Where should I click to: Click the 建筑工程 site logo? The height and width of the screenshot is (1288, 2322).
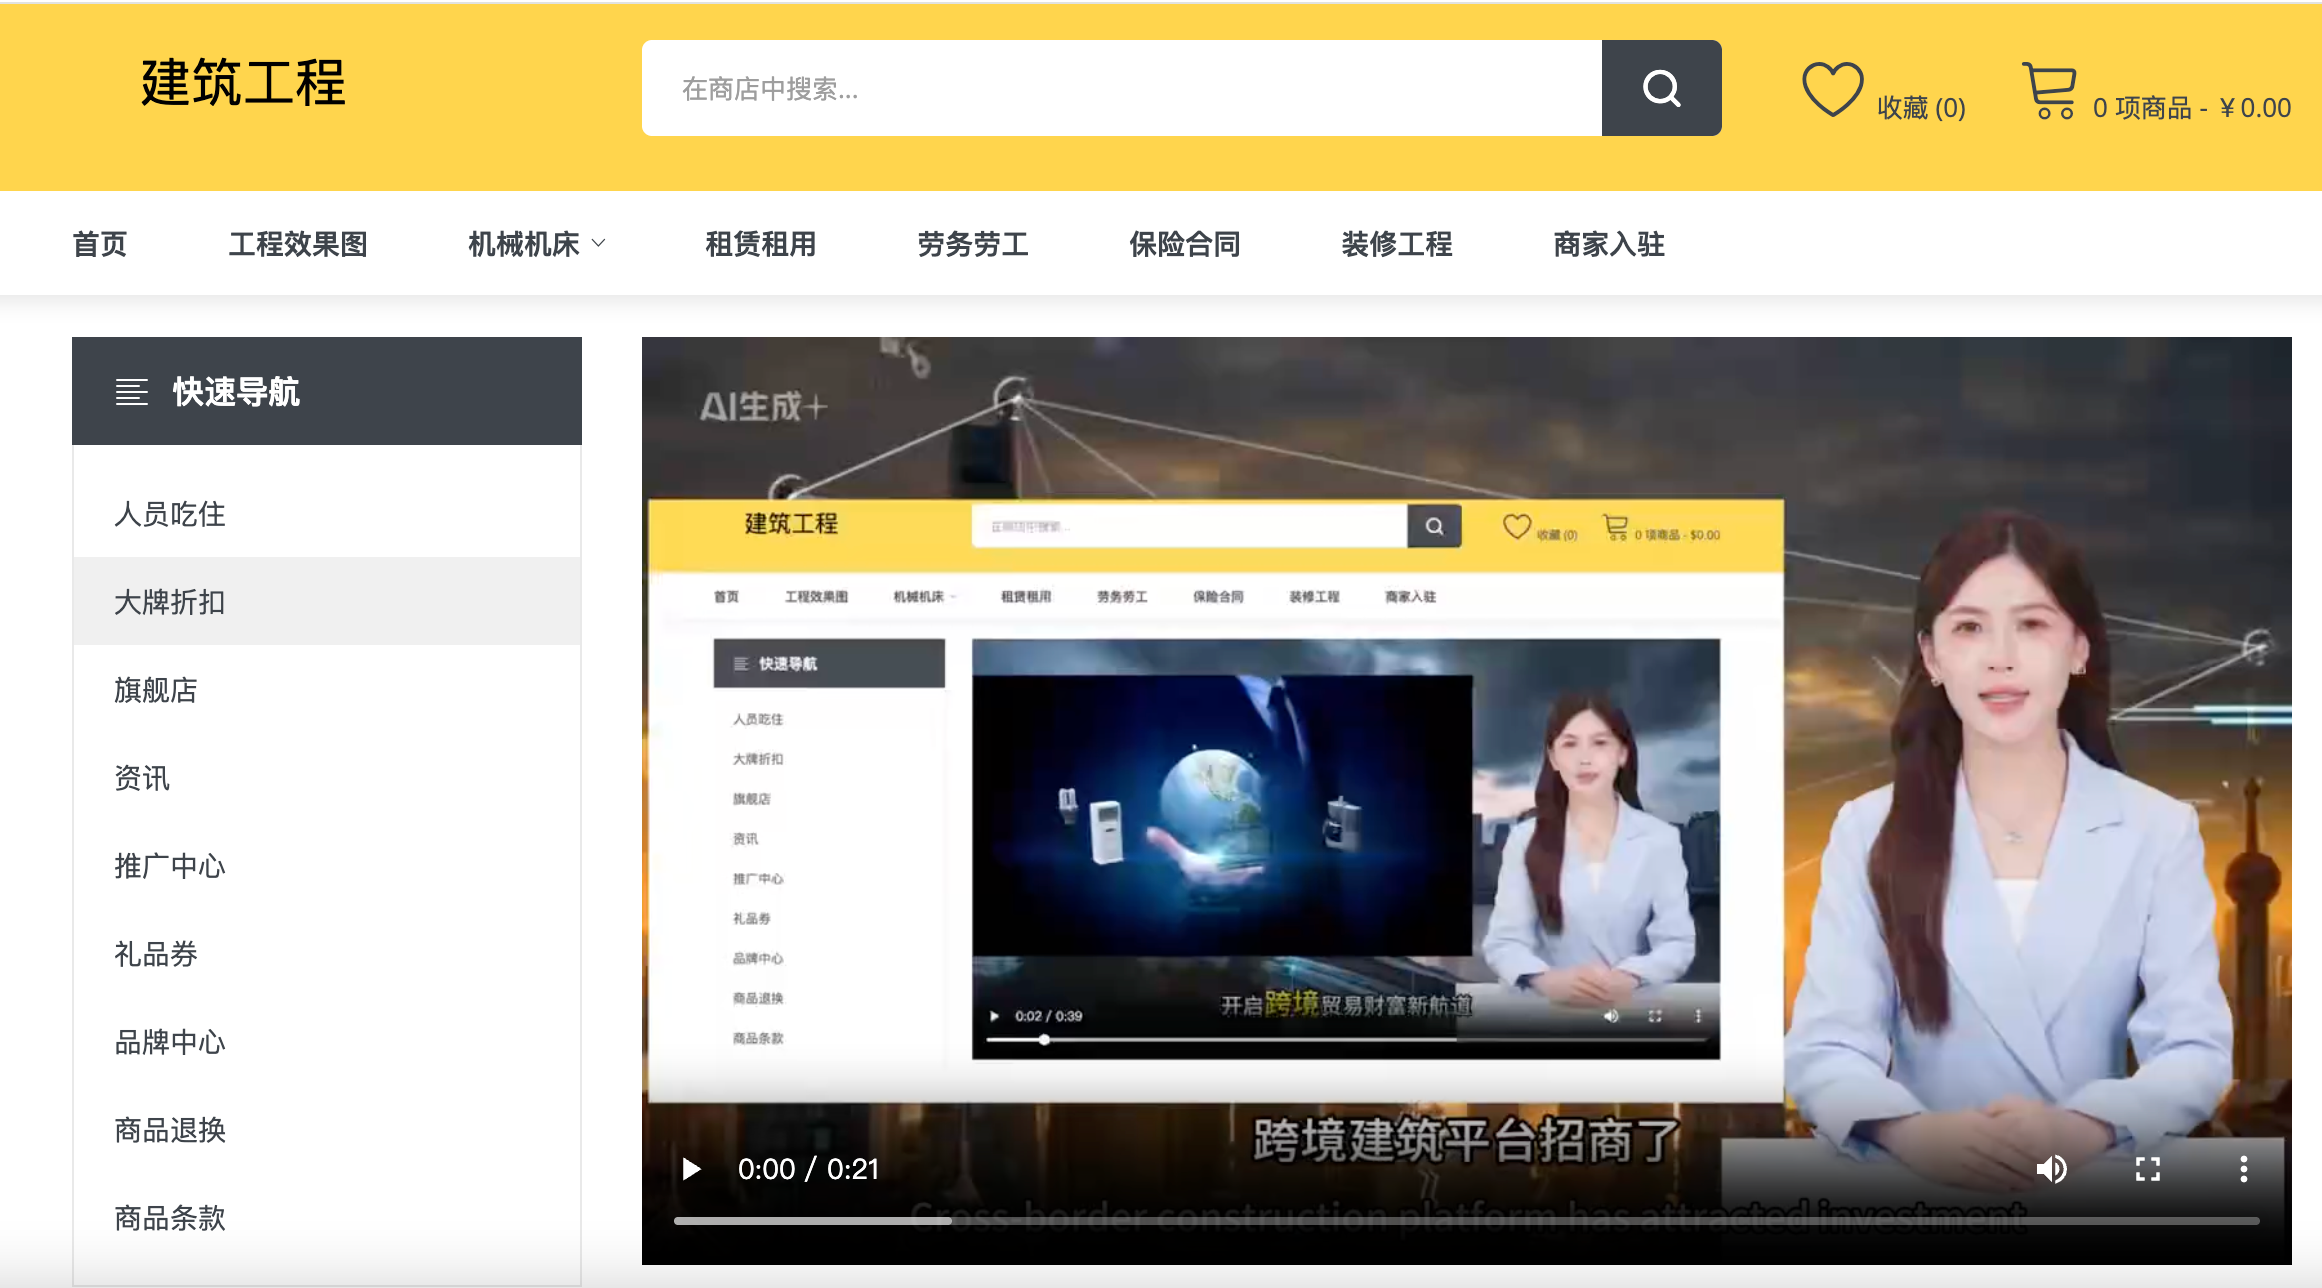coord(243,83)
